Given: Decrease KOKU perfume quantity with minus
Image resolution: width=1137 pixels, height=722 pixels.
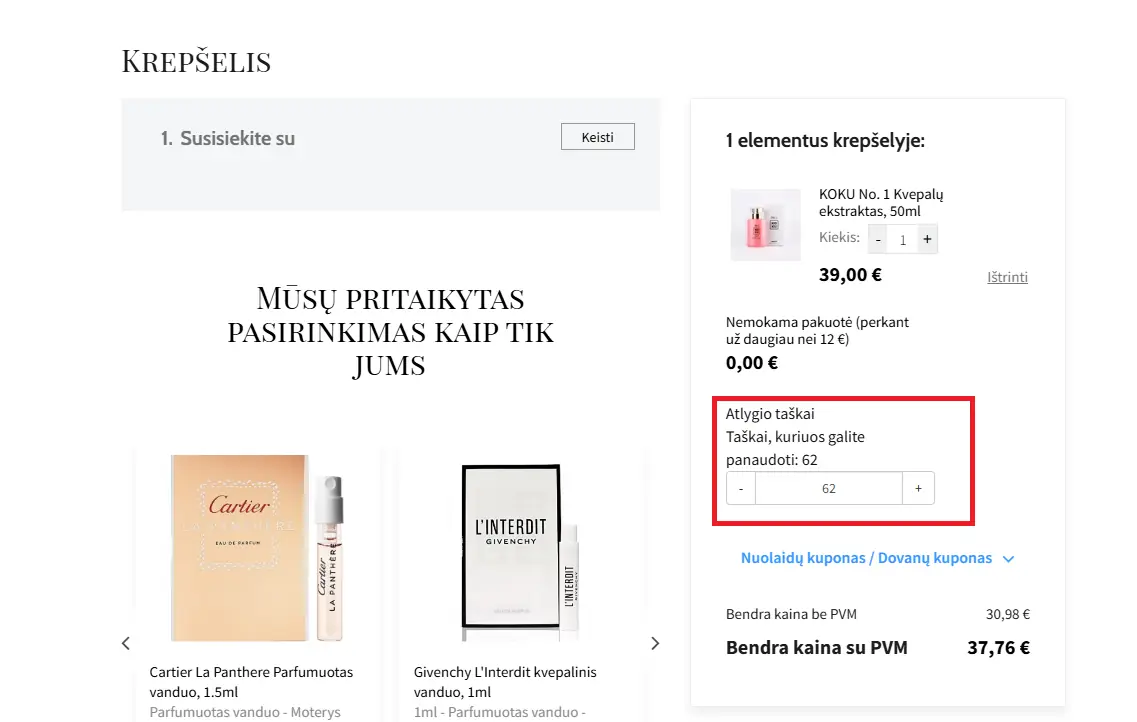Looking at the screenshot, I should pyautogui.click(x=877, y=239).
